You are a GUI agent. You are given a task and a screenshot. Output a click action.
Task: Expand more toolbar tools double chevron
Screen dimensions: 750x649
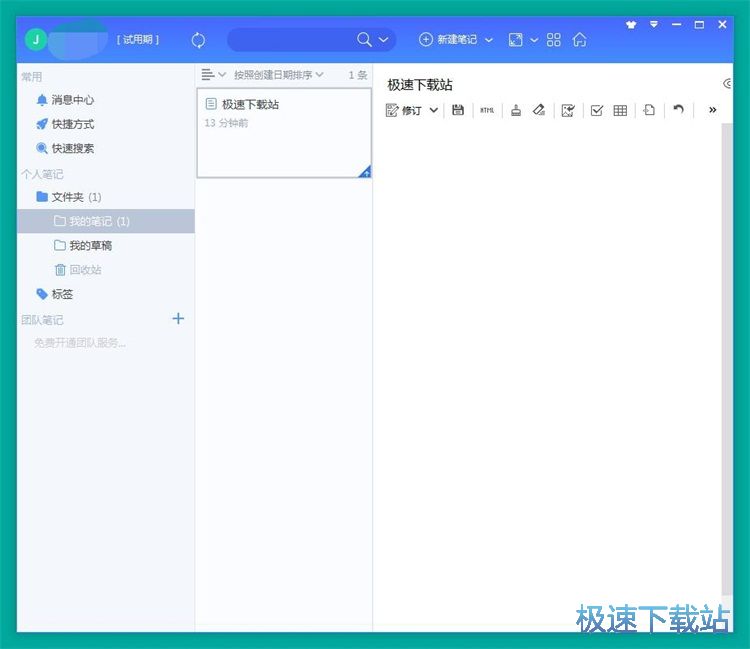(712, 110)
